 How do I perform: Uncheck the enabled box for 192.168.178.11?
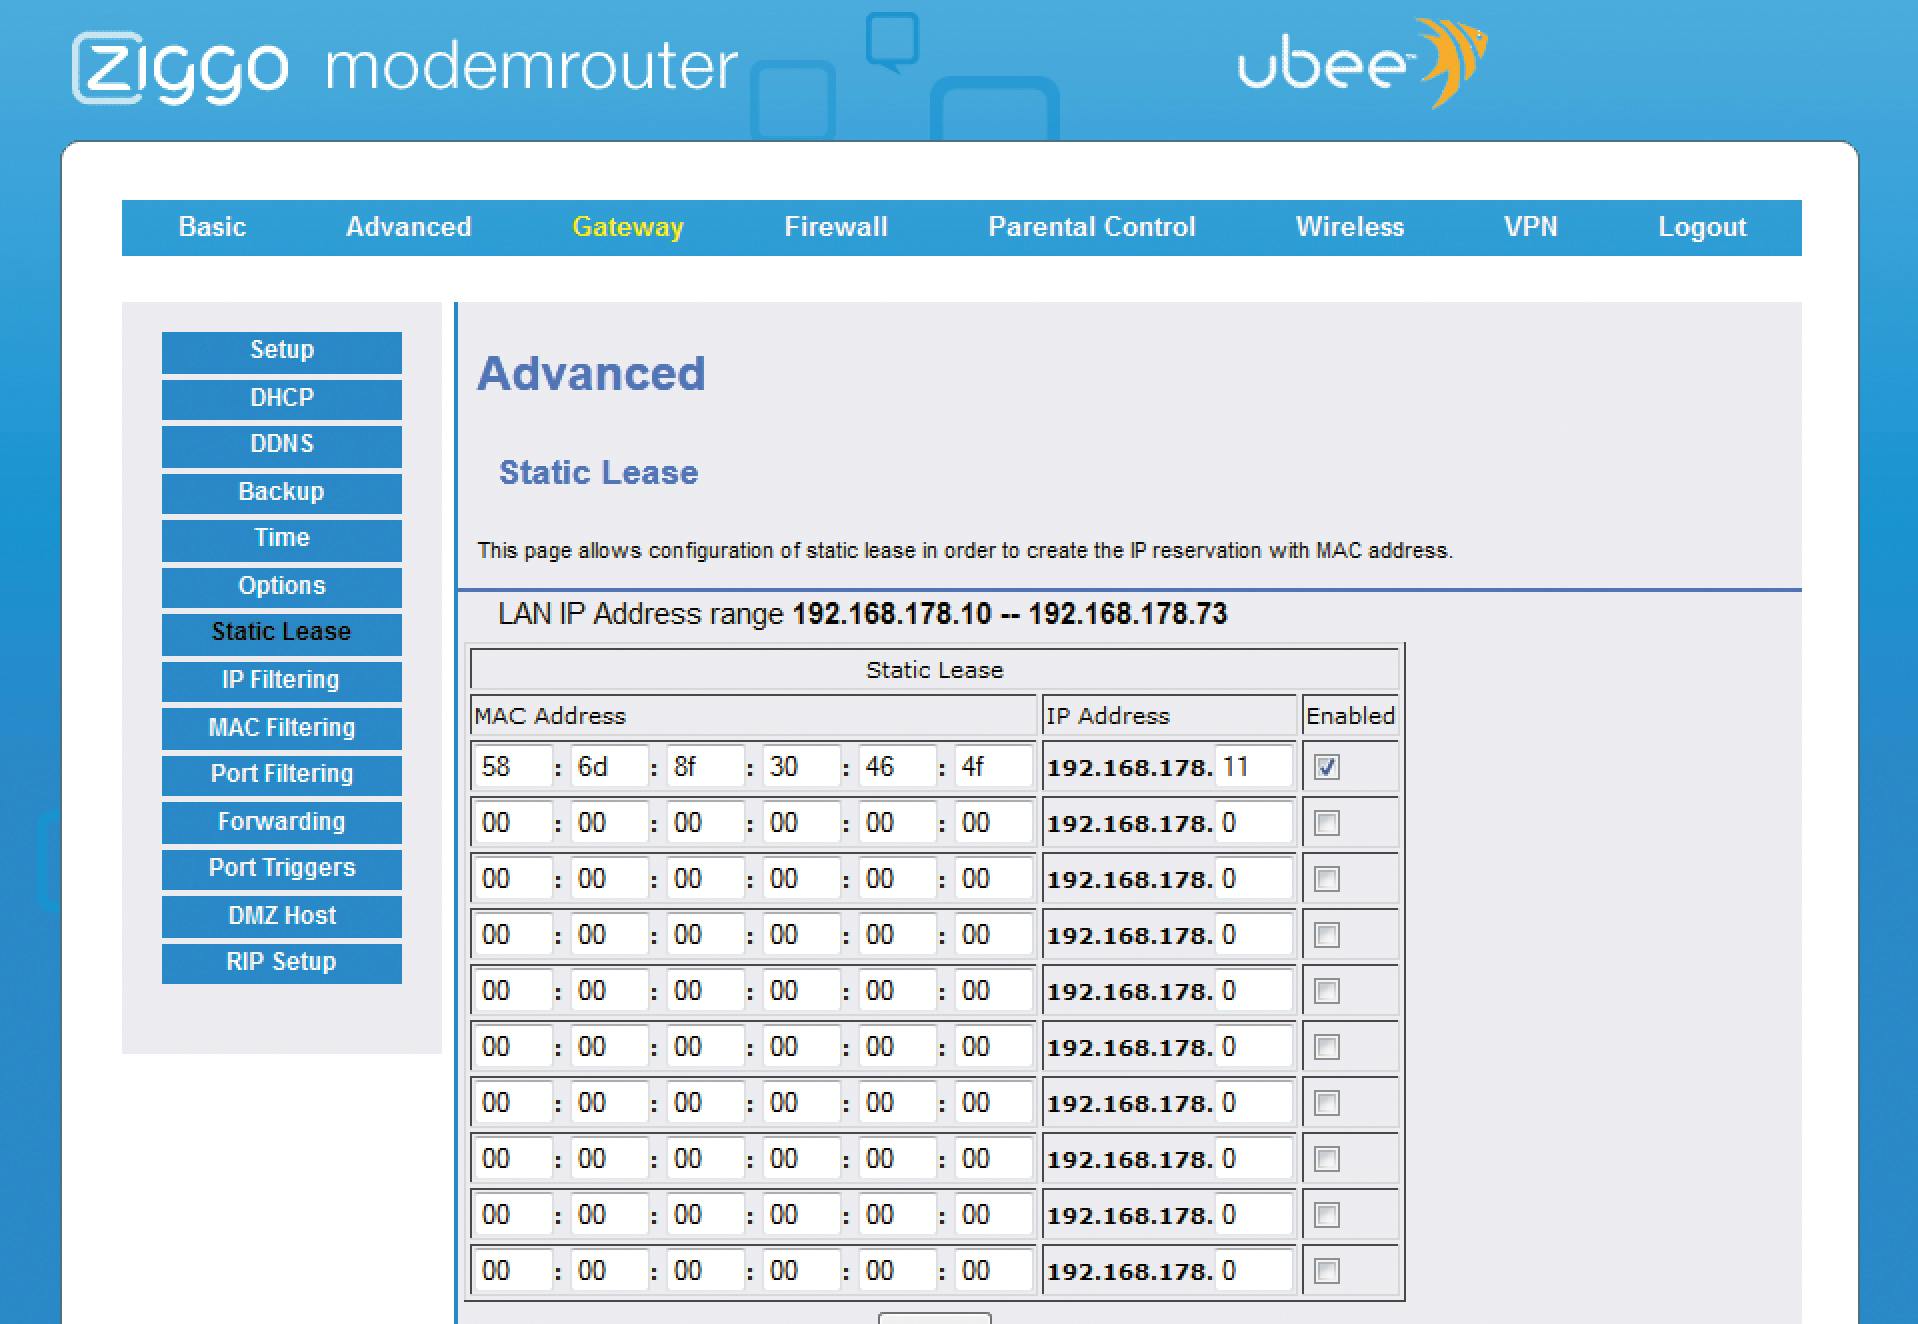pyautogui.click(x=1327, y=767)
